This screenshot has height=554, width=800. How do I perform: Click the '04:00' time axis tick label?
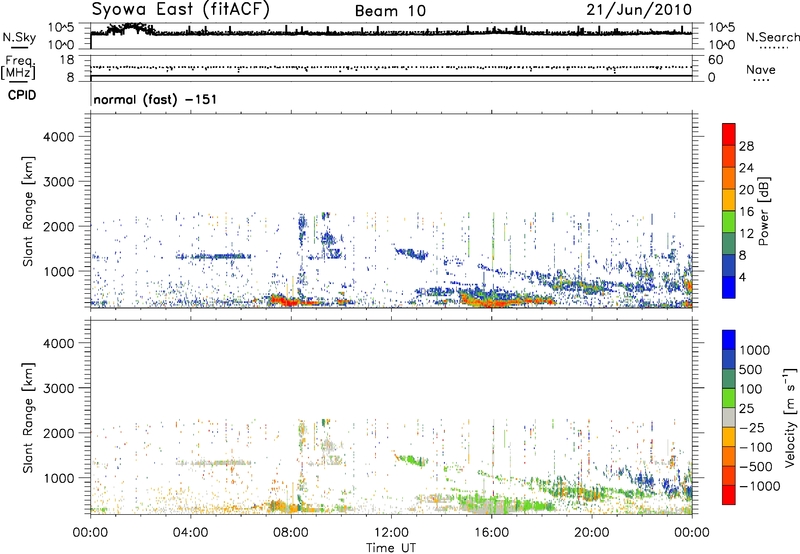tap(190, 533)
